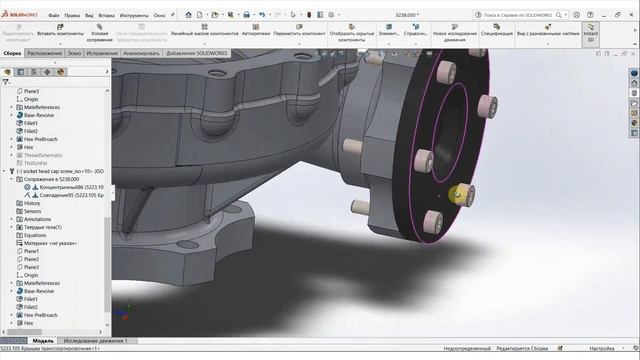This screenshot has height=360, width=640.
Task: Open the Вставка menu
Action: tap(107, 15)
